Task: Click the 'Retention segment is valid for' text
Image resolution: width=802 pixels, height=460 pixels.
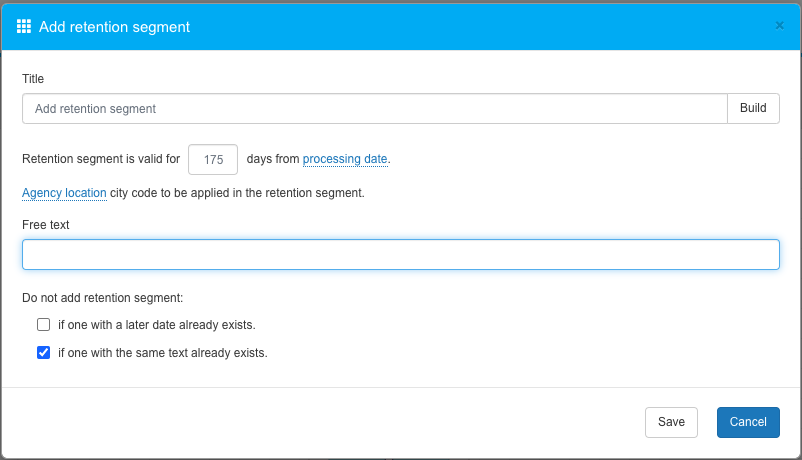Action: 100,159
